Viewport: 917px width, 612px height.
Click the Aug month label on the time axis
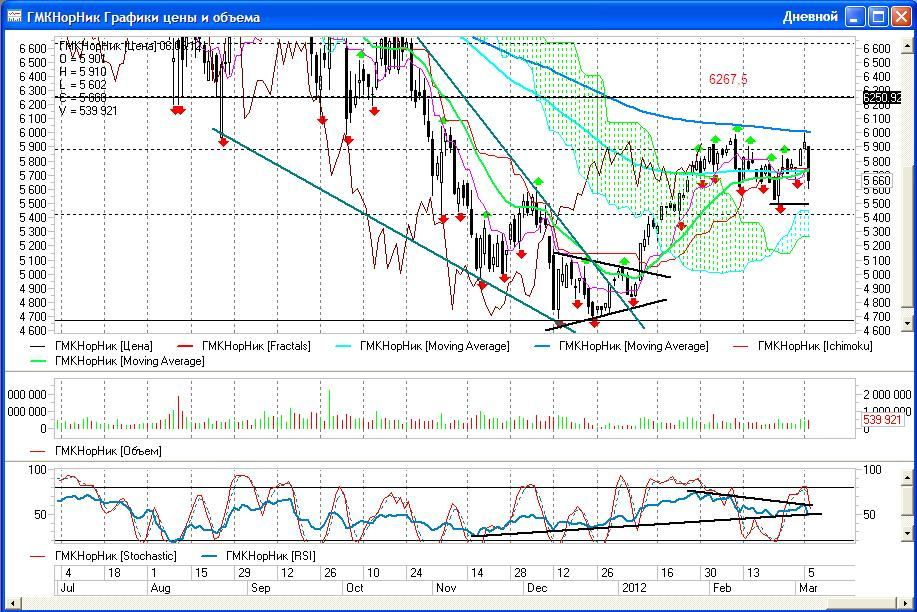click(160, 587)
